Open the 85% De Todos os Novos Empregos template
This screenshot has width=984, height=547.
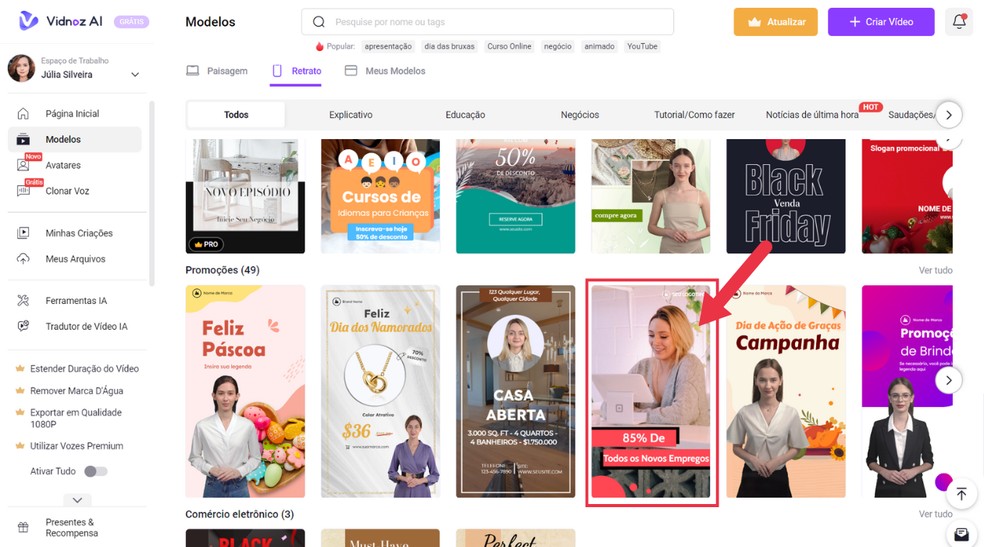[x=651, y=391]
